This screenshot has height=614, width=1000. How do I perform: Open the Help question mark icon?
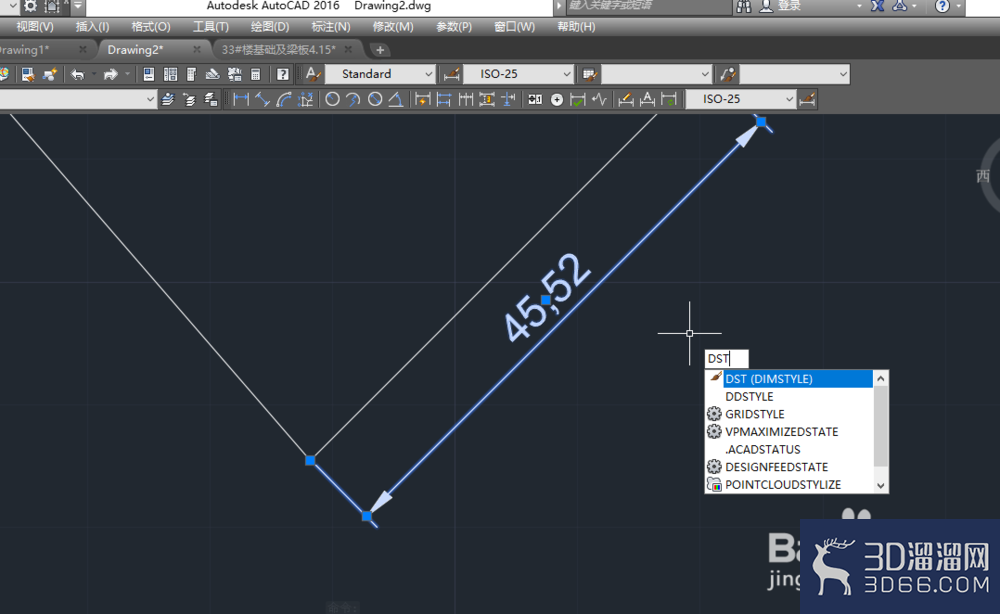tap(283, 75)
